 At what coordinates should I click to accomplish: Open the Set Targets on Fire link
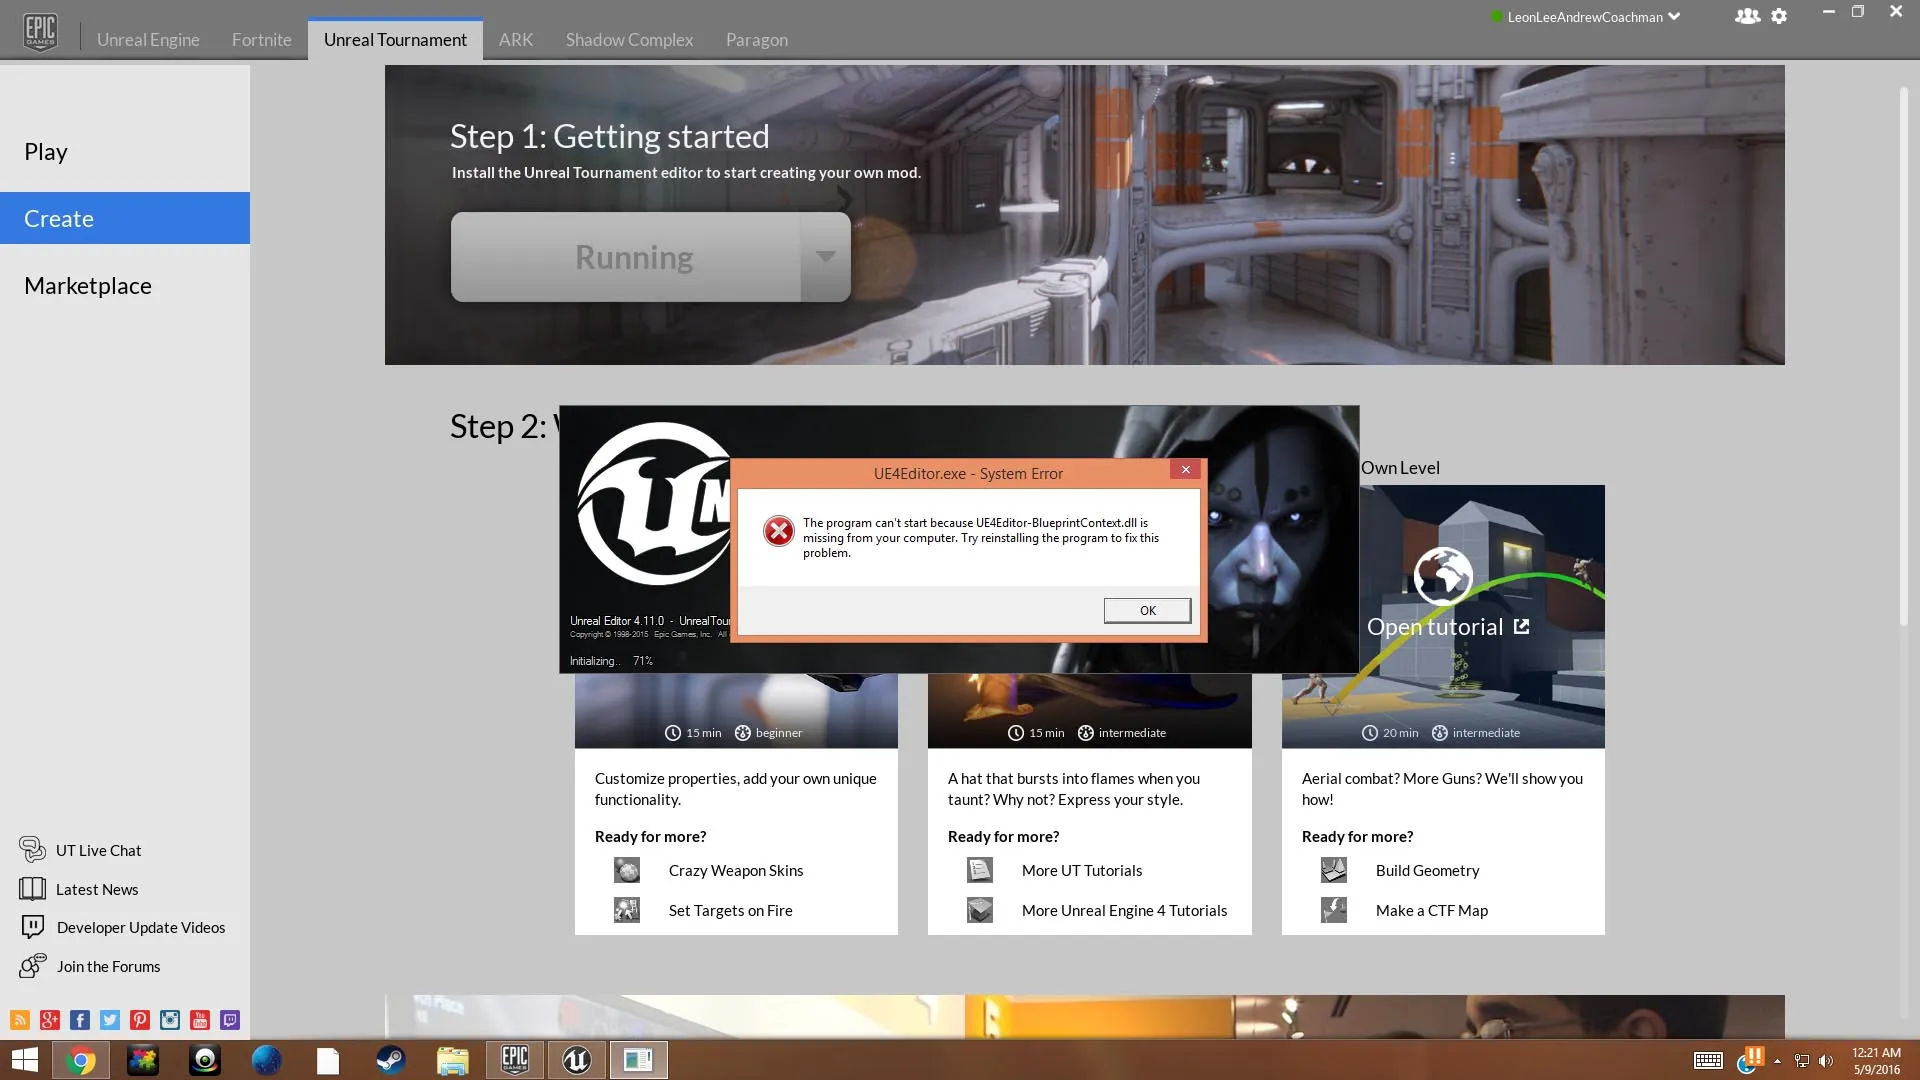point(730,910)
